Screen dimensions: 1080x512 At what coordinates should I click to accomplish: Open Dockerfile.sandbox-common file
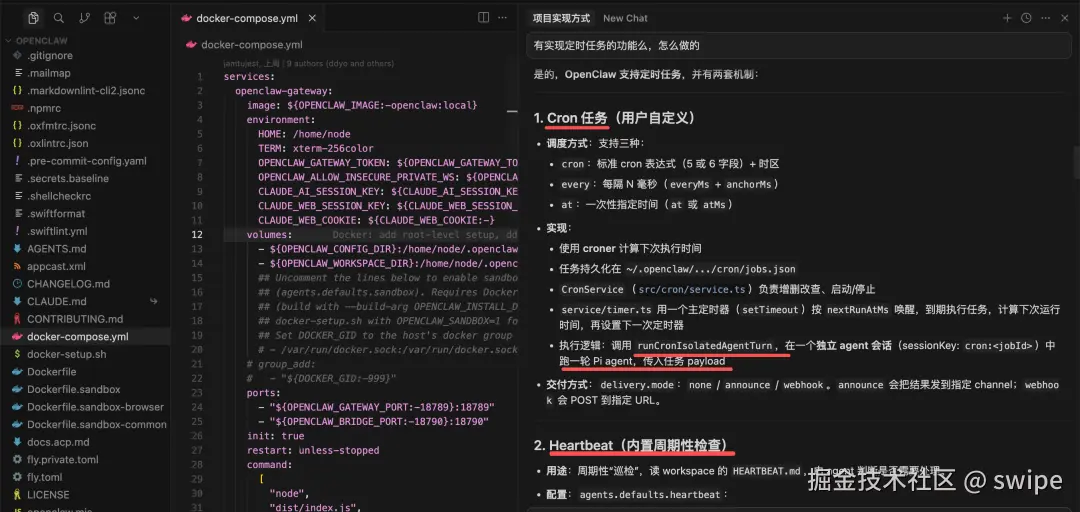tap(96, 424)
